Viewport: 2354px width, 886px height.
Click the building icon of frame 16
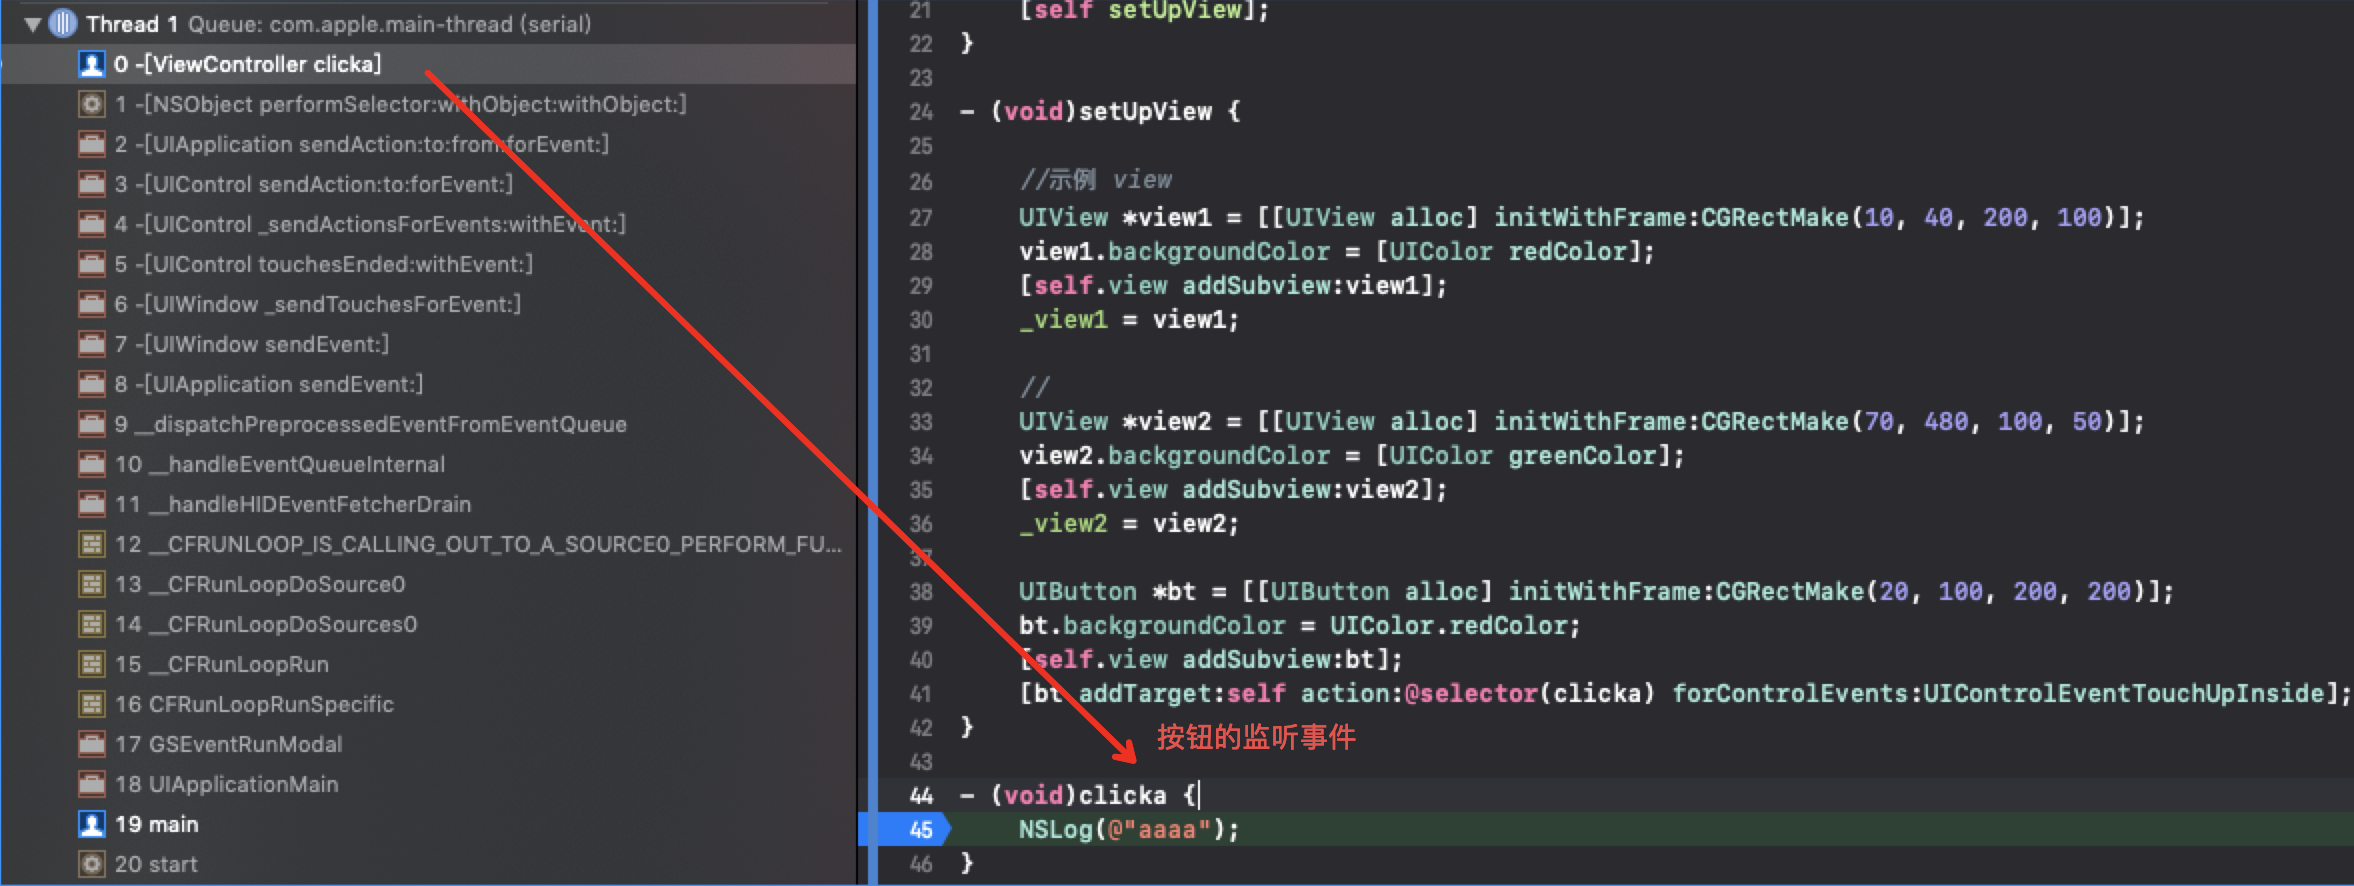tap(92, 704)
